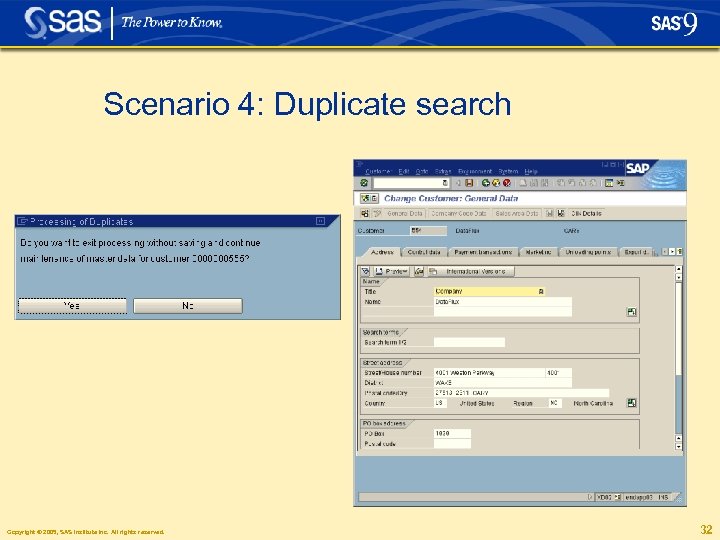
Task: Open the Edit menu
Action: (404, 171)
